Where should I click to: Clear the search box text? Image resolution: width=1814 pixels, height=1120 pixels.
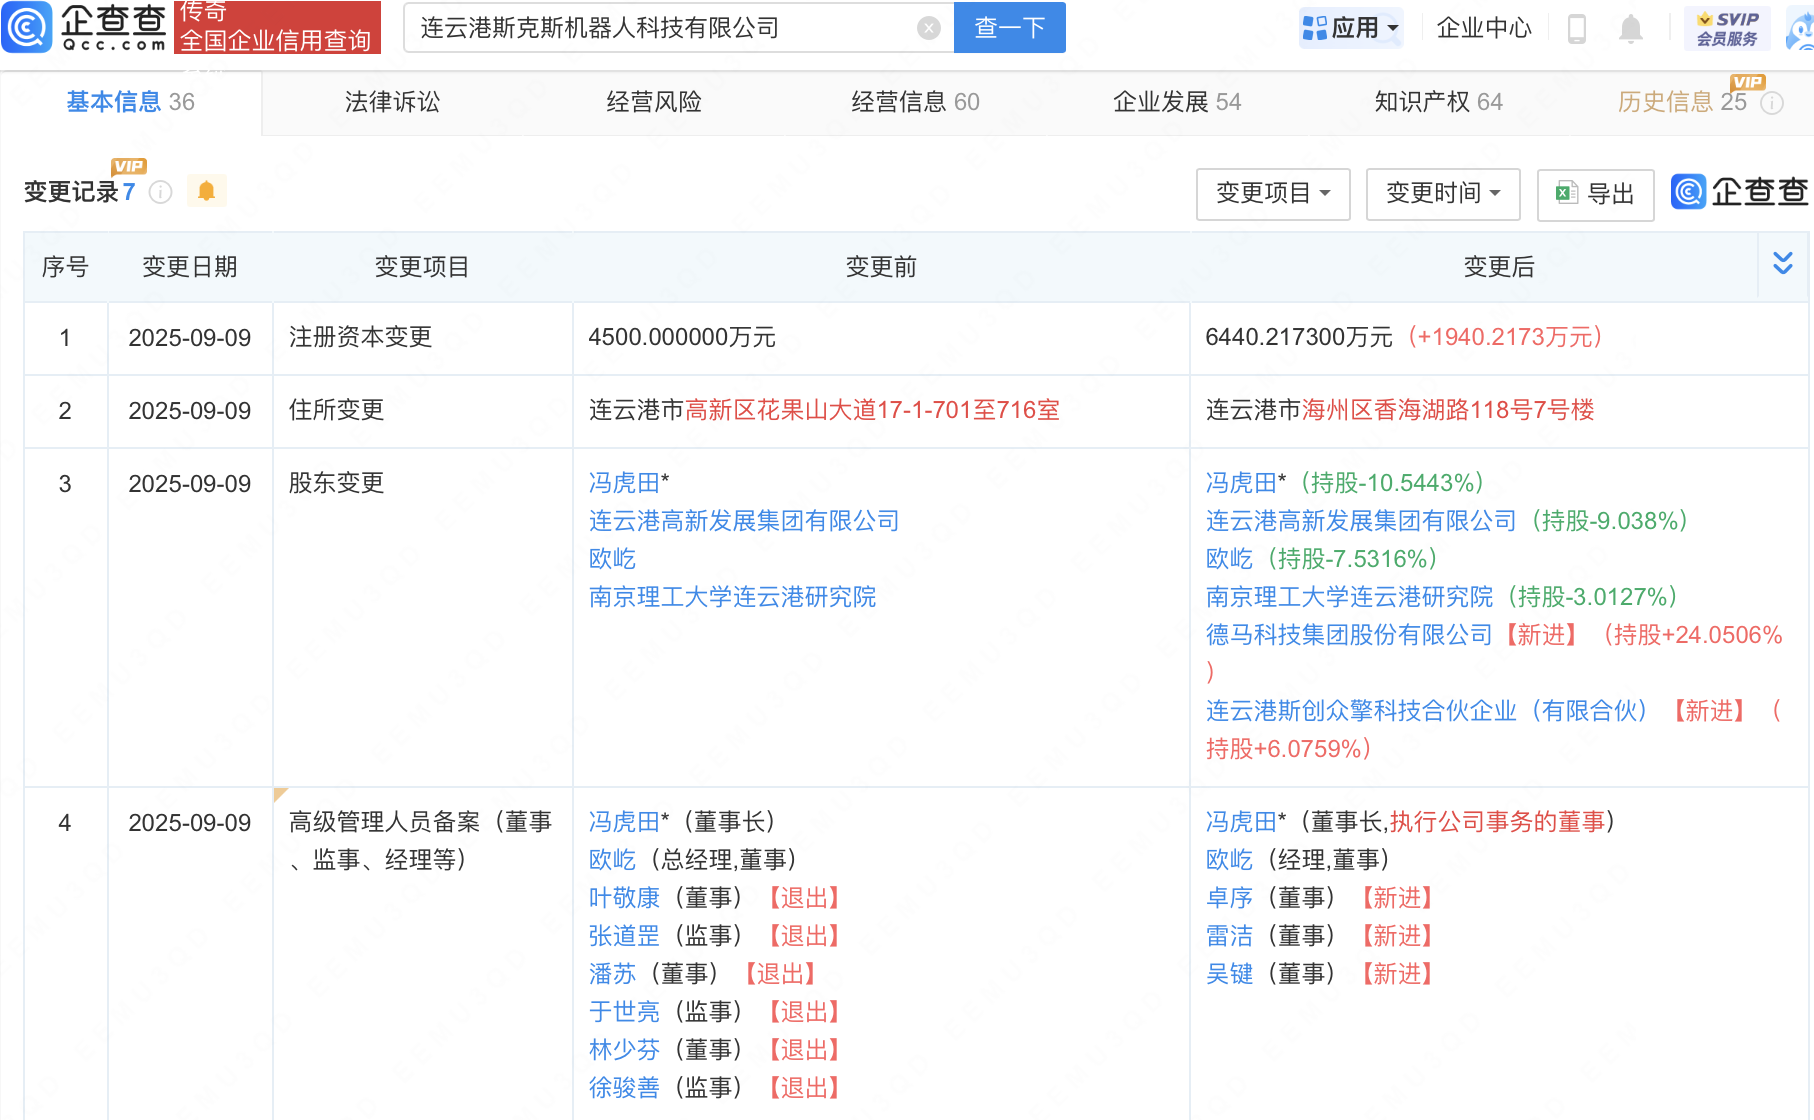click(928, 28)
